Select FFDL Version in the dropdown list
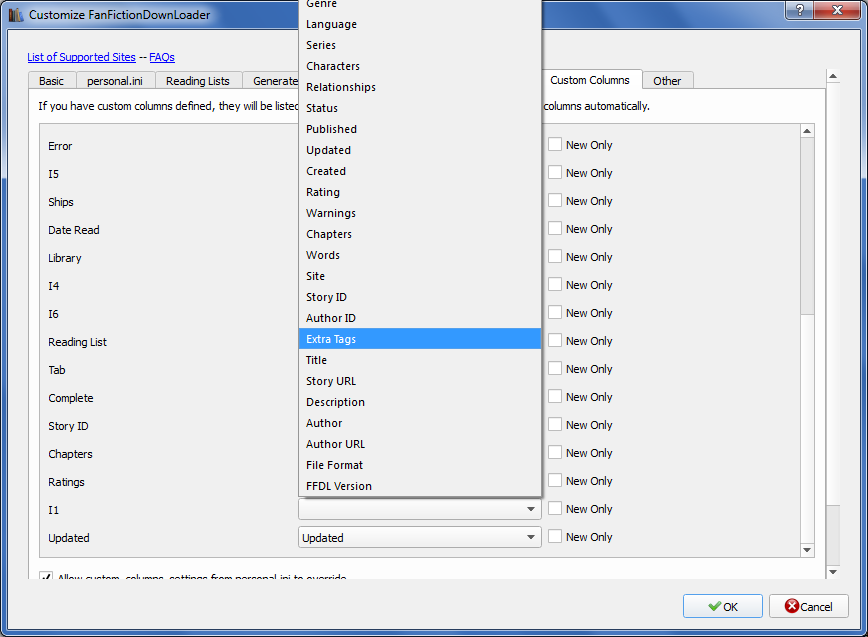This screenshot has height=637, width=868. coord(420,486)
